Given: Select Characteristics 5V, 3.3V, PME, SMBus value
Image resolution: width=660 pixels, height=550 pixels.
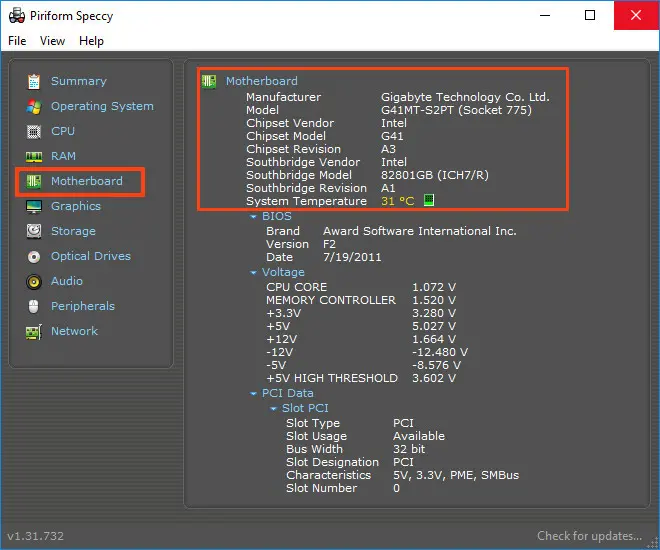Looking at the screenshot, I should click(x=456, y=475).
